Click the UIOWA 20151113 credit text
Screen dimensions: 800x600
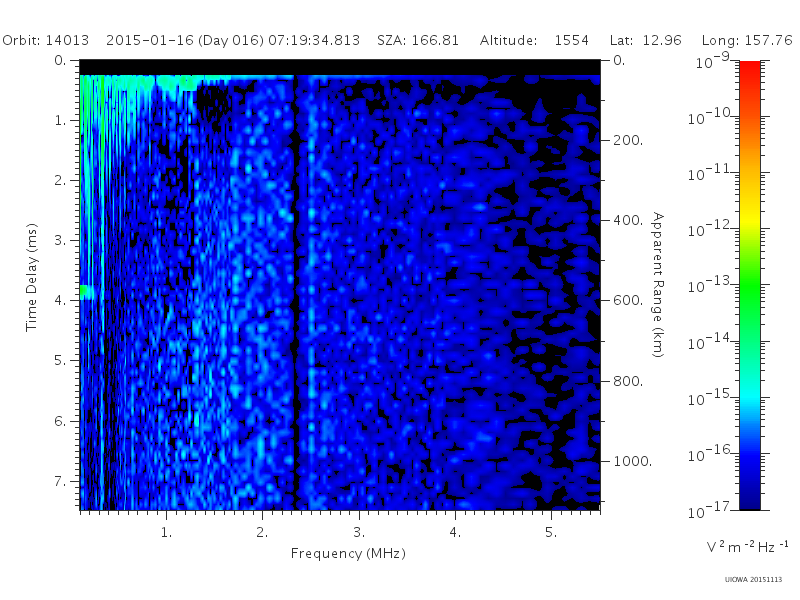click(753, 579)
